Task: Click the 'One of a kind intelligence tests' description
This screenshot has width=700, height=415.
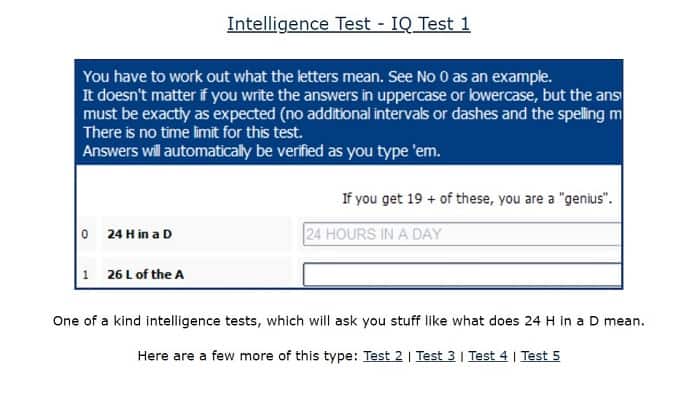Action: pos(349,321)
